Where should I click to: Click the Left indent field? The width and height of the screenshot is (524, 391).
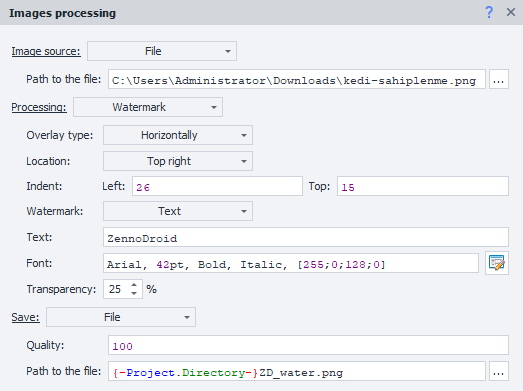point(217,186)
